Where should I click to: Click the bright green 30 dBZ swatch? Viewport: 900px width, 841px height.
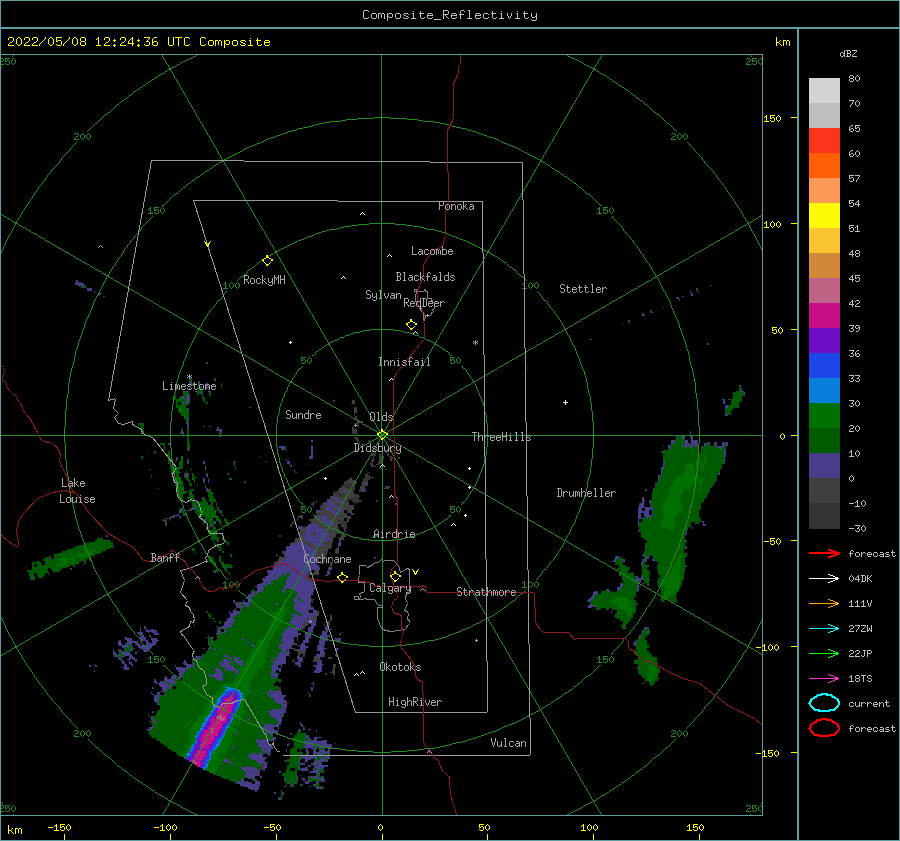824,416
